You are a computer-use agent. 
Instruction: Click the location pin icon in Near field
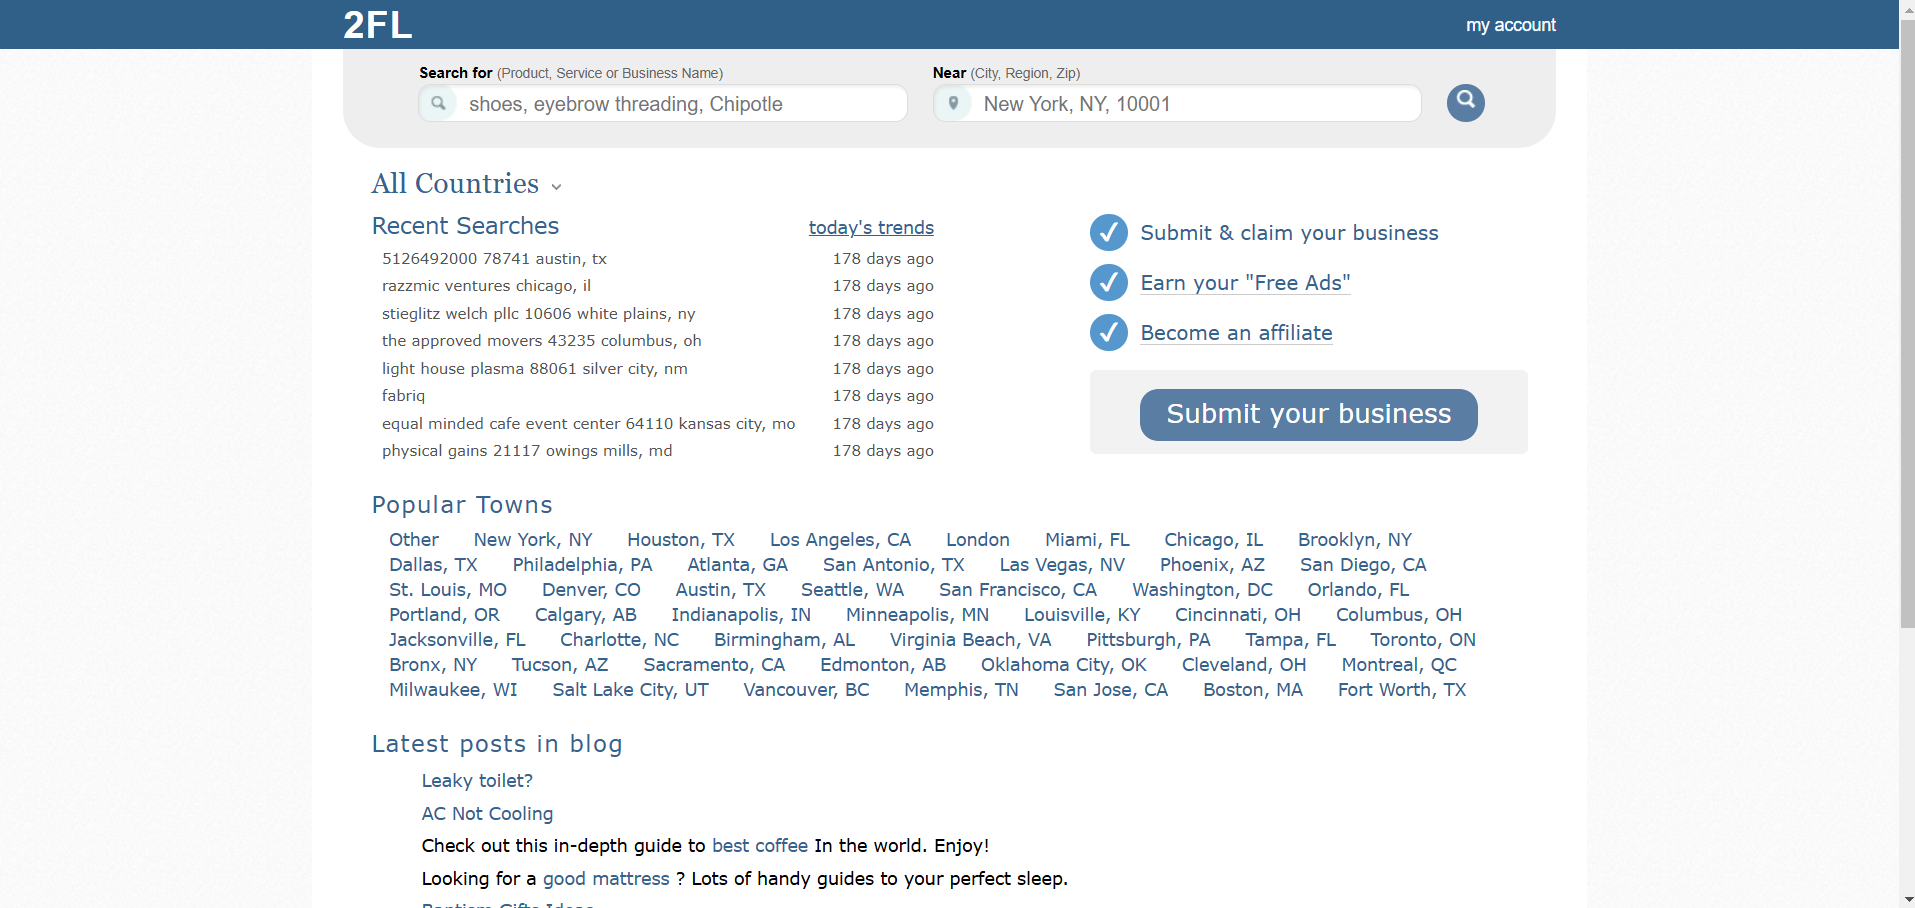click(953, 103)
